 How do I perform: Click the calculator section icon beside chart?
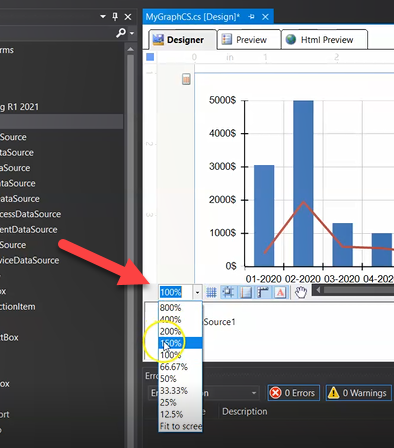pyautogui.click(x=186, y=79)
